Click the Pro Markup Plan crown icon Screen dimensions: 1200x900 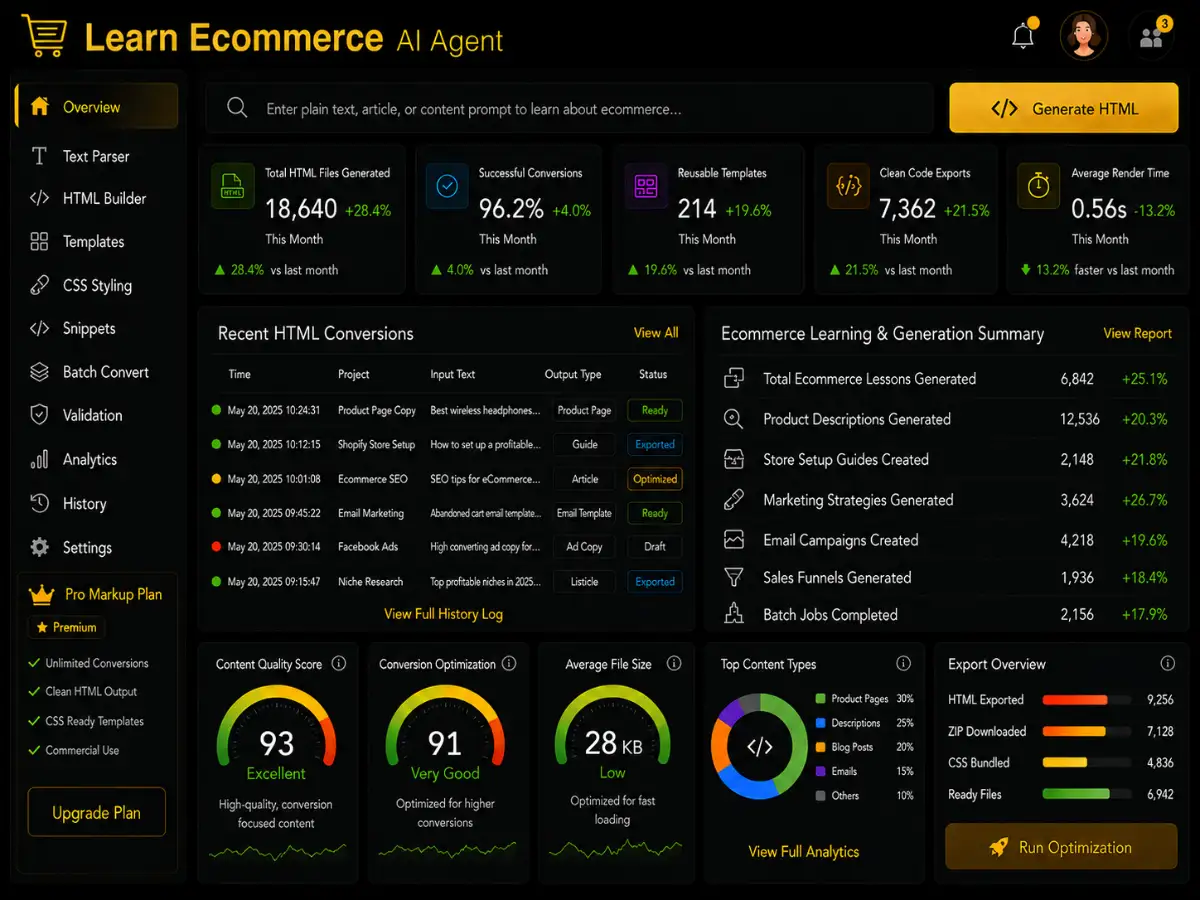(x=41, y=594)
